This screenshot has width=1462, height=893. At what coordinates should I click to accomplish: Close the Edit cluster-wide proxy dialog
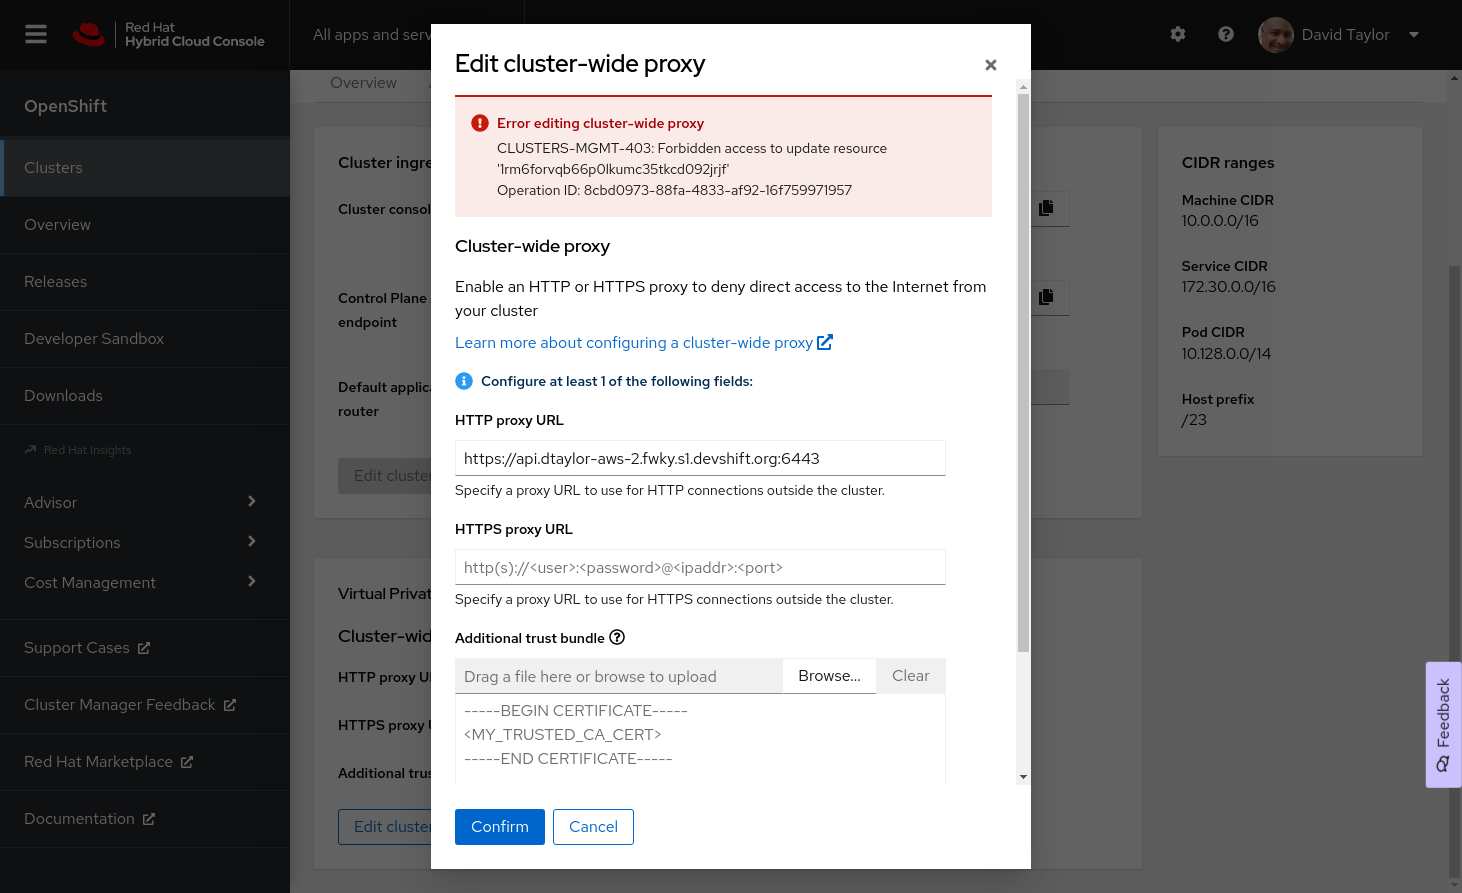click(990, 65)
